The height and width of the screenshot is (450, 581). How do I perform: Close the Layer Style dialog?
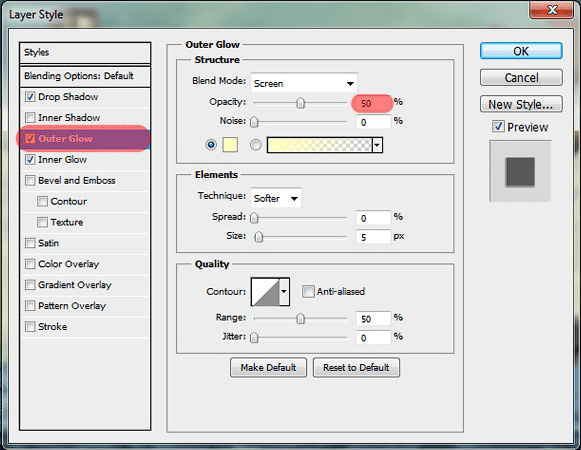point(552,9)
